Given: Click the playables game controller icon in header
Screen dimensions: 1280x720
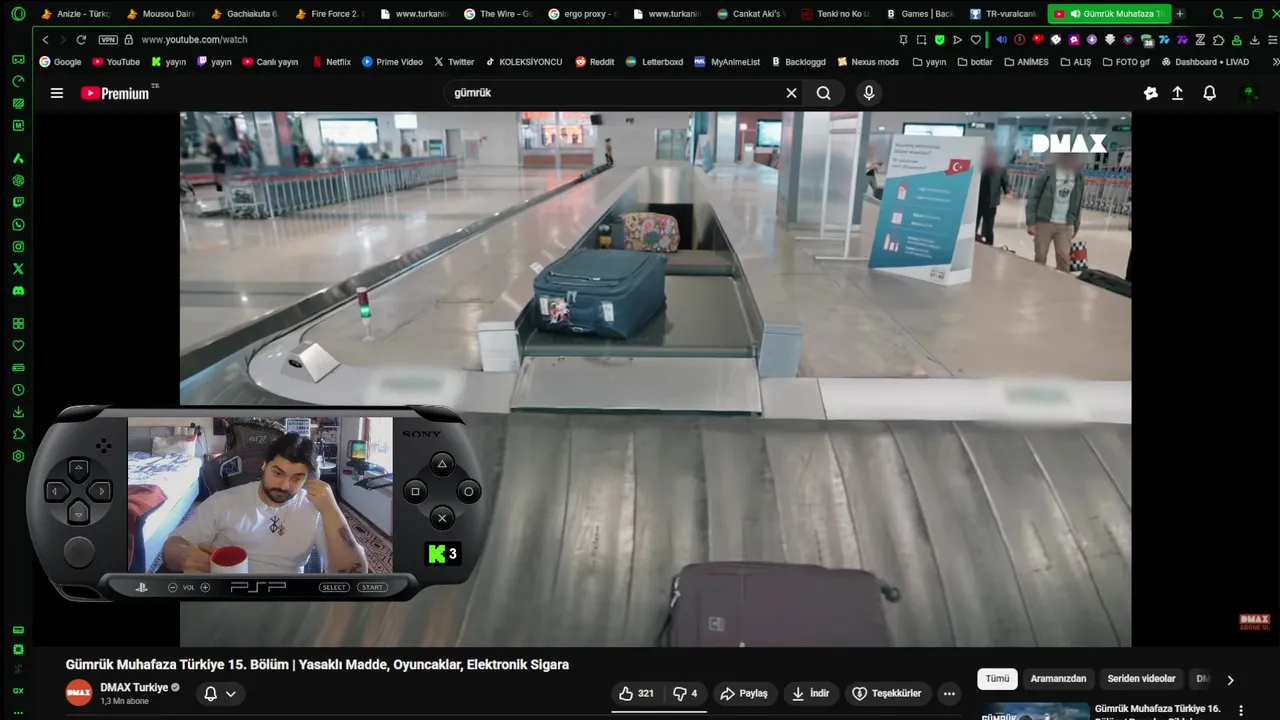Looking at the screenshot, I should 1151,93.
